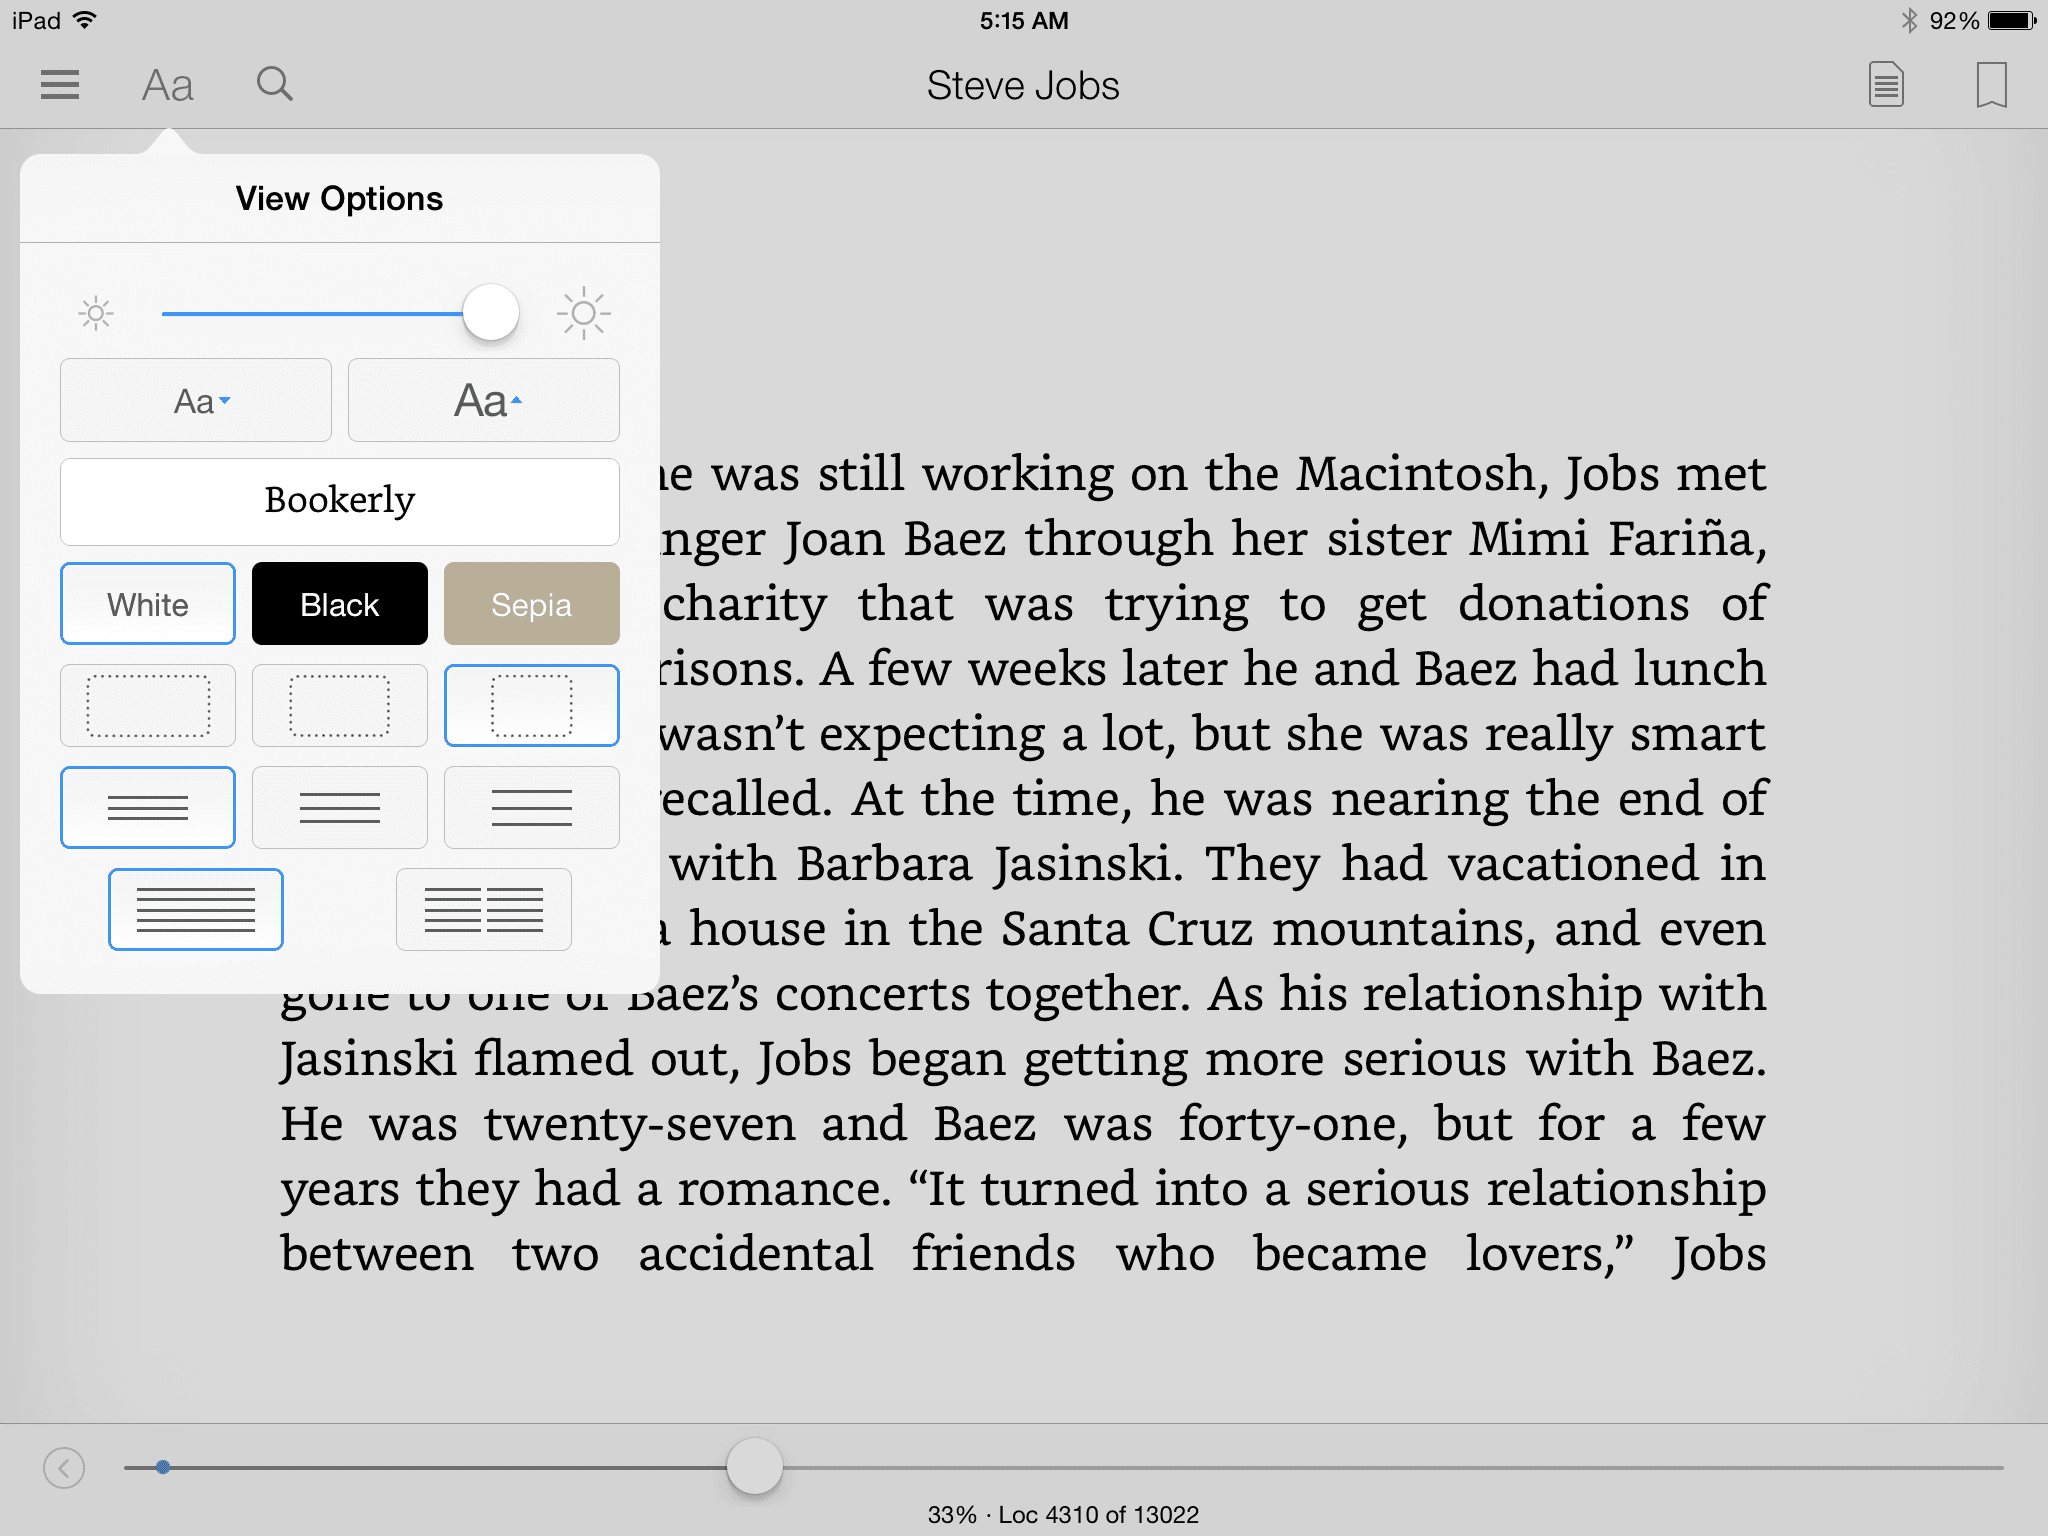
Task: Select the White page color
Action: coord(148,604)
